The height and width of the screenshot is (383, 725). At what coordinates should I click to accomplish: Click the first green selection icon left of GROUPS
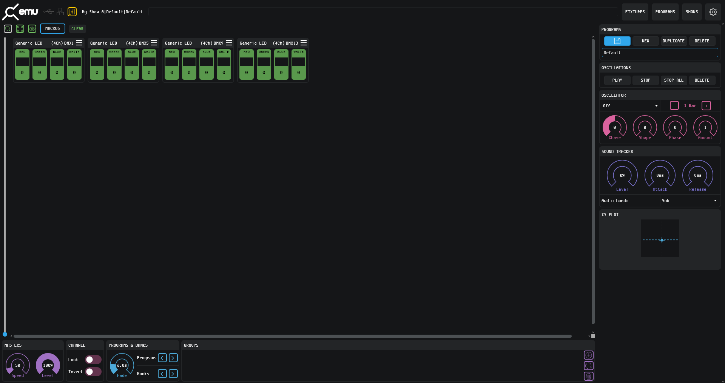[20, 29]
